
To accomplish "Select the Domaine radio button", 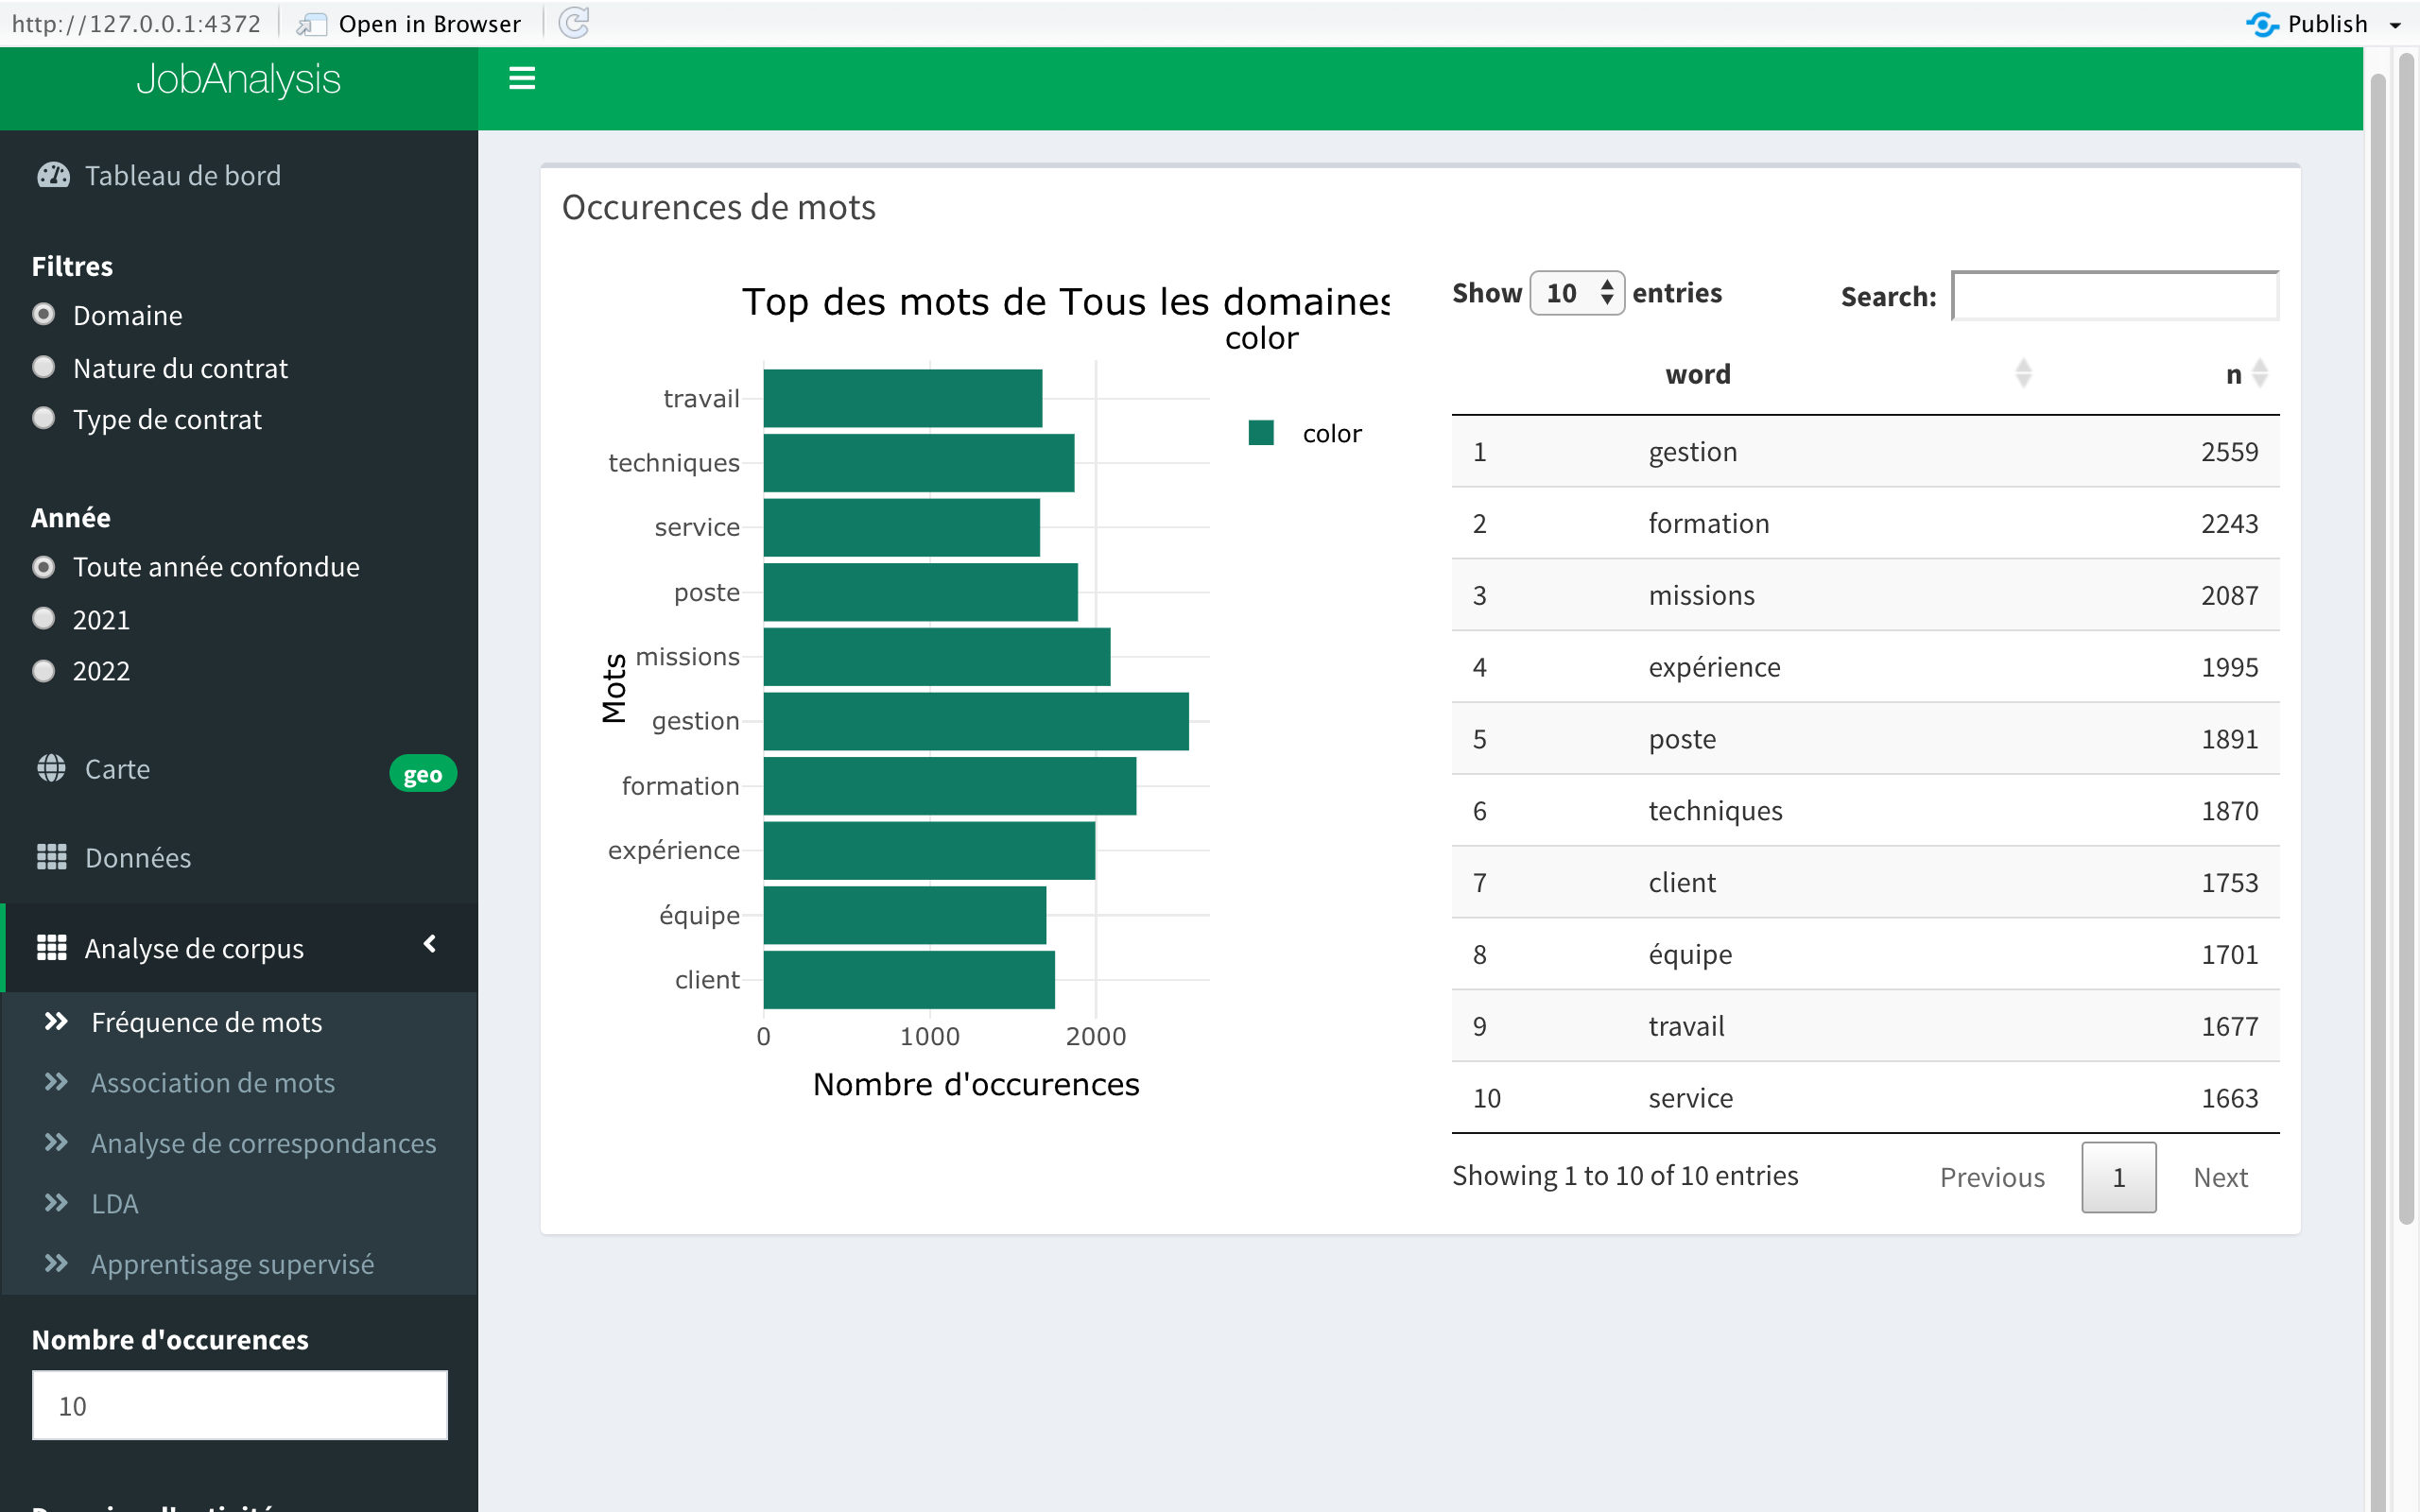I will pos(44,314).
